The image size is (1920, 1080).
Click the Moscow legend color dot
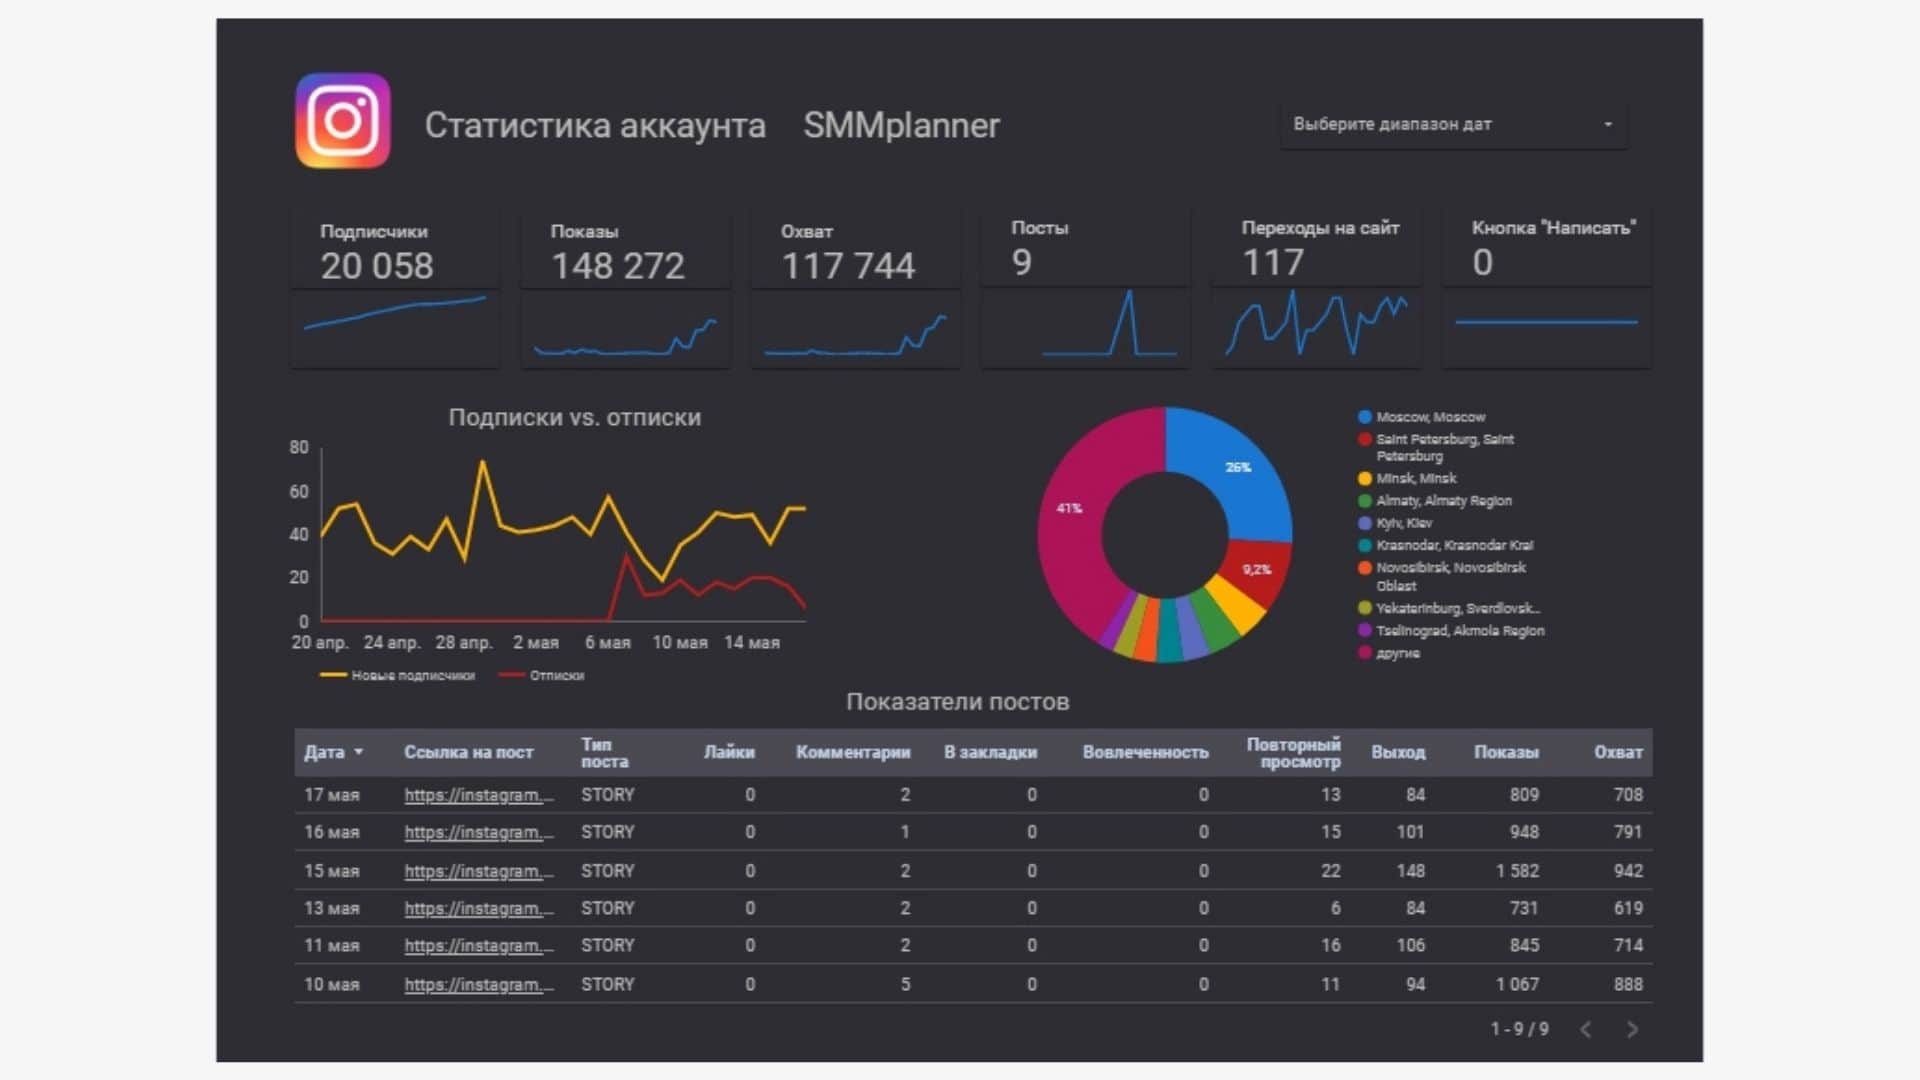coord(1364,417)
